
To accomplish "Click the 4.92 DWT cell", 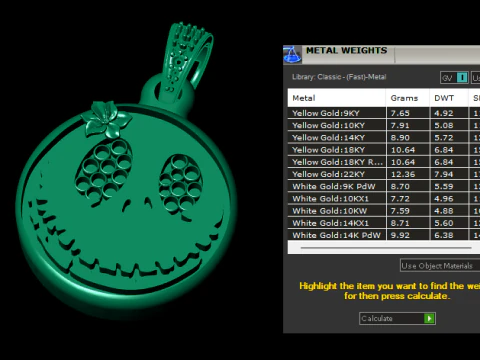I will click(x=449, y=113).
